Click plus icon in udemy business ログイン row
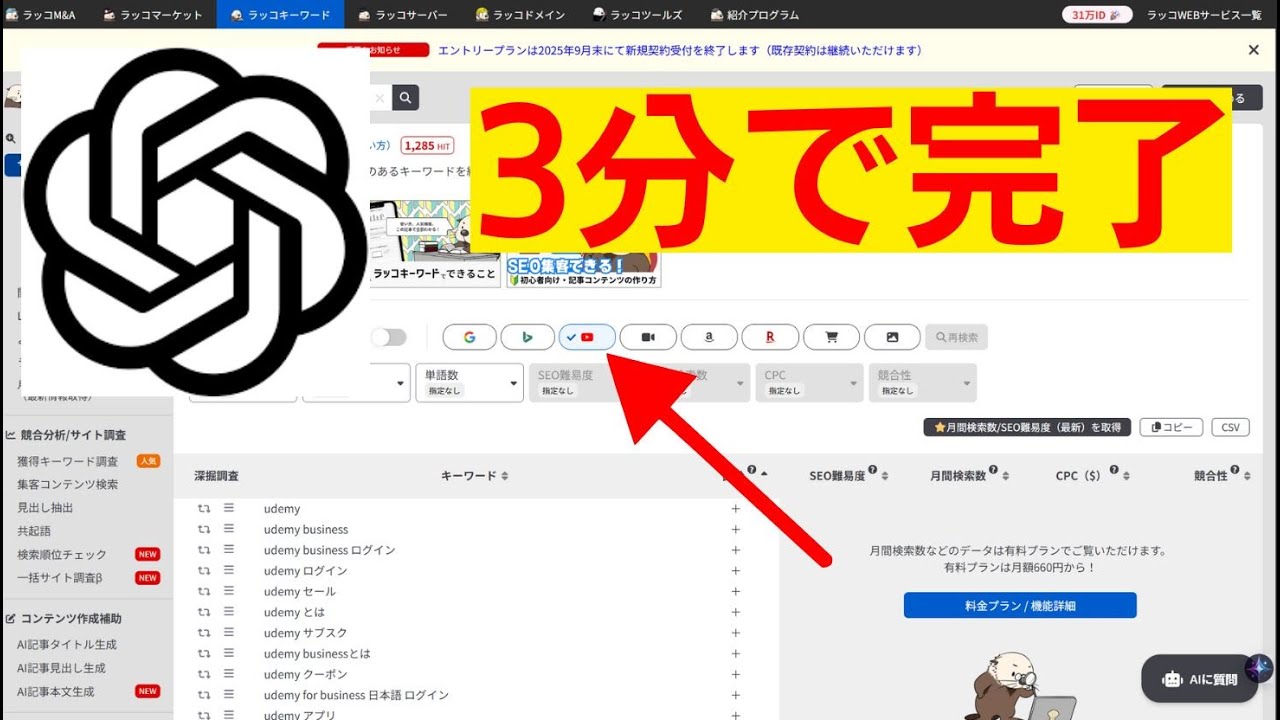This screenshot has width=1280, height=720. coord(736,550)
